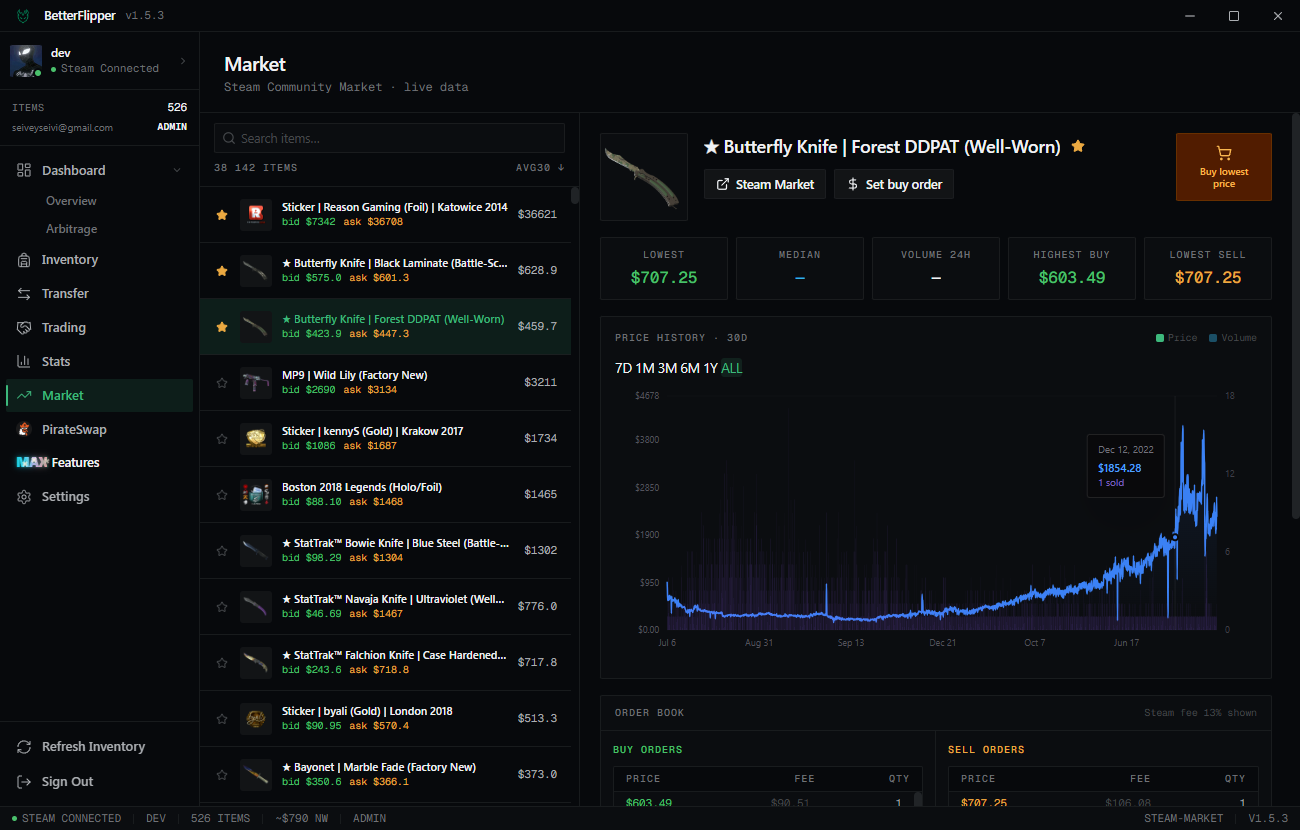Click the Boston 2018 Legends item icon

point(256,495)
